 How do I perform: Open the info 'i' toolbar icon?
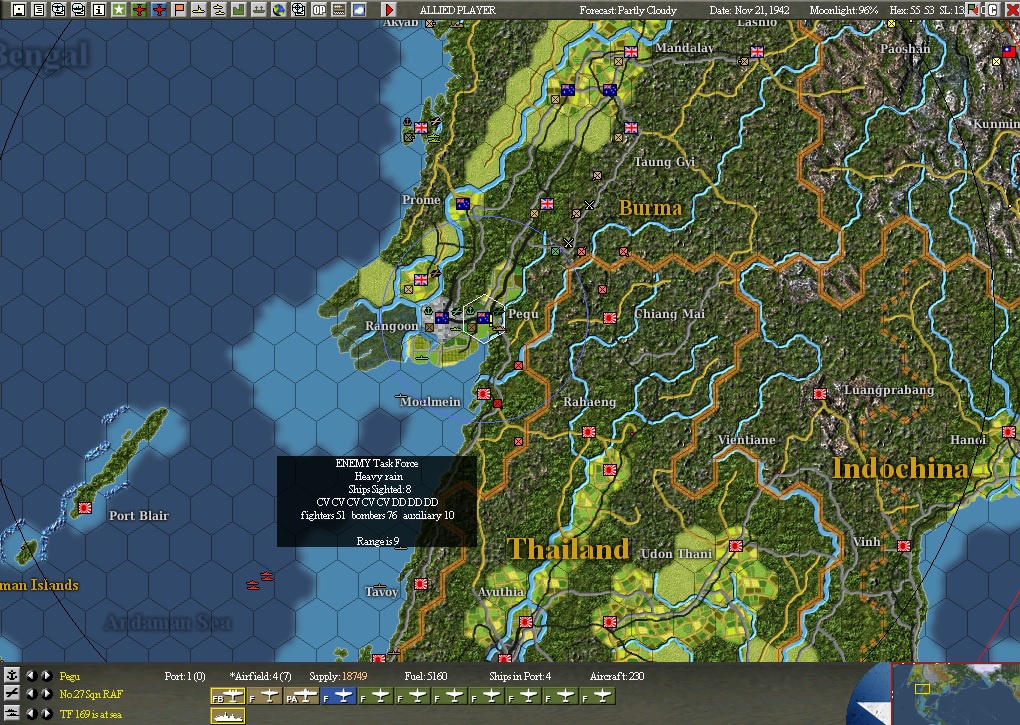tap(98, 10)
